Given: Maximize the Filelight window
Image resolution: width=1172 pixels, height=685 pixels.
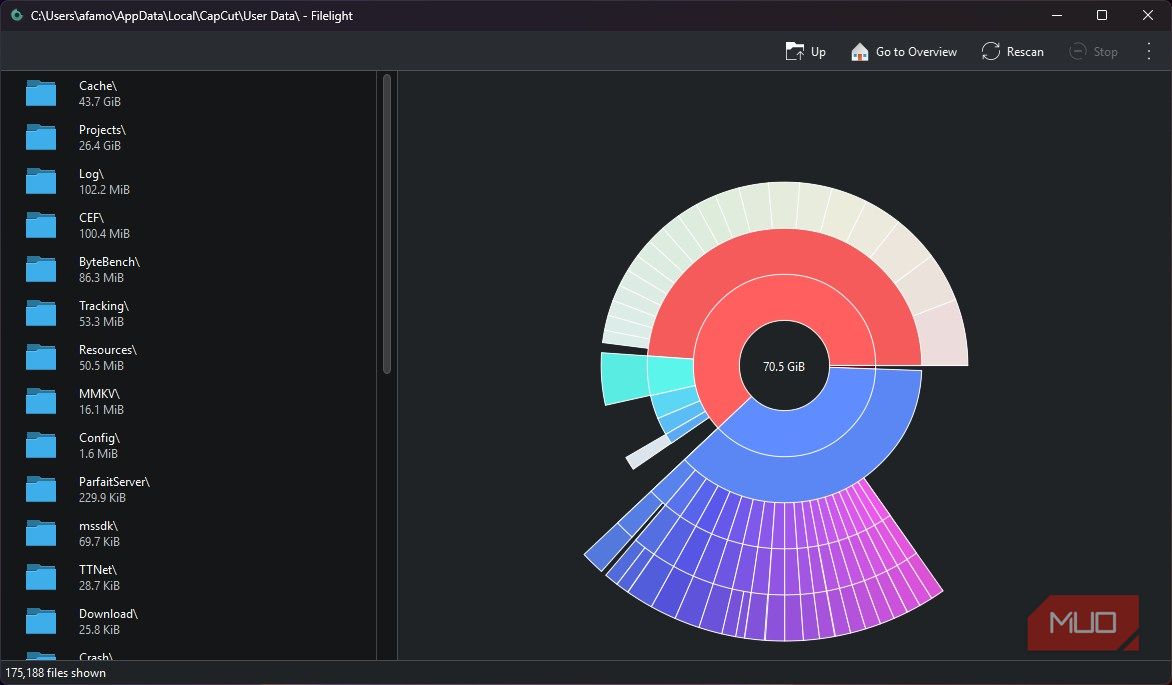Looking at the screenshot, I should click(1102, 15).
